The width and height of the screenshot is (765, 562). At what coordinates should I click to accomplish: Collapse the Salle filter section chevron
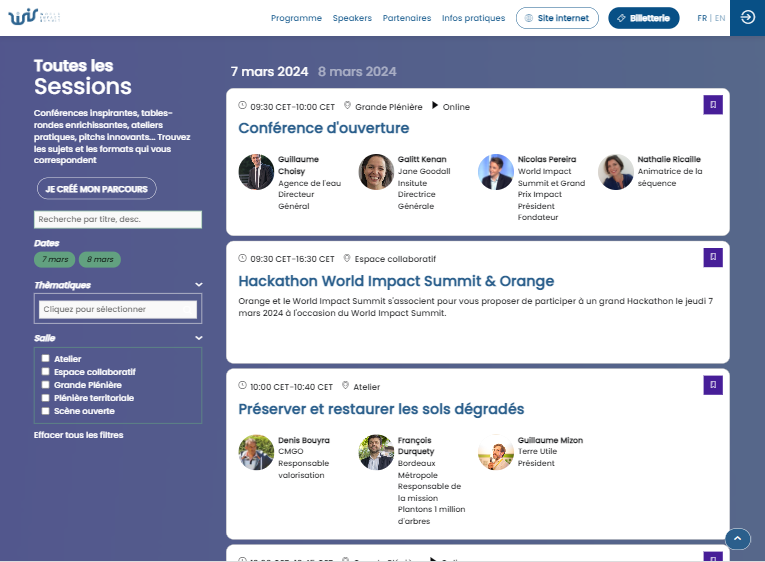pos(199,339)
